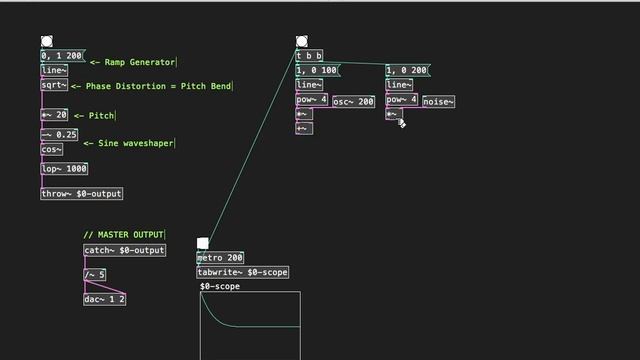Select the sqrt~ object
This screenshot has width=640, height=360.
point(54,85)
